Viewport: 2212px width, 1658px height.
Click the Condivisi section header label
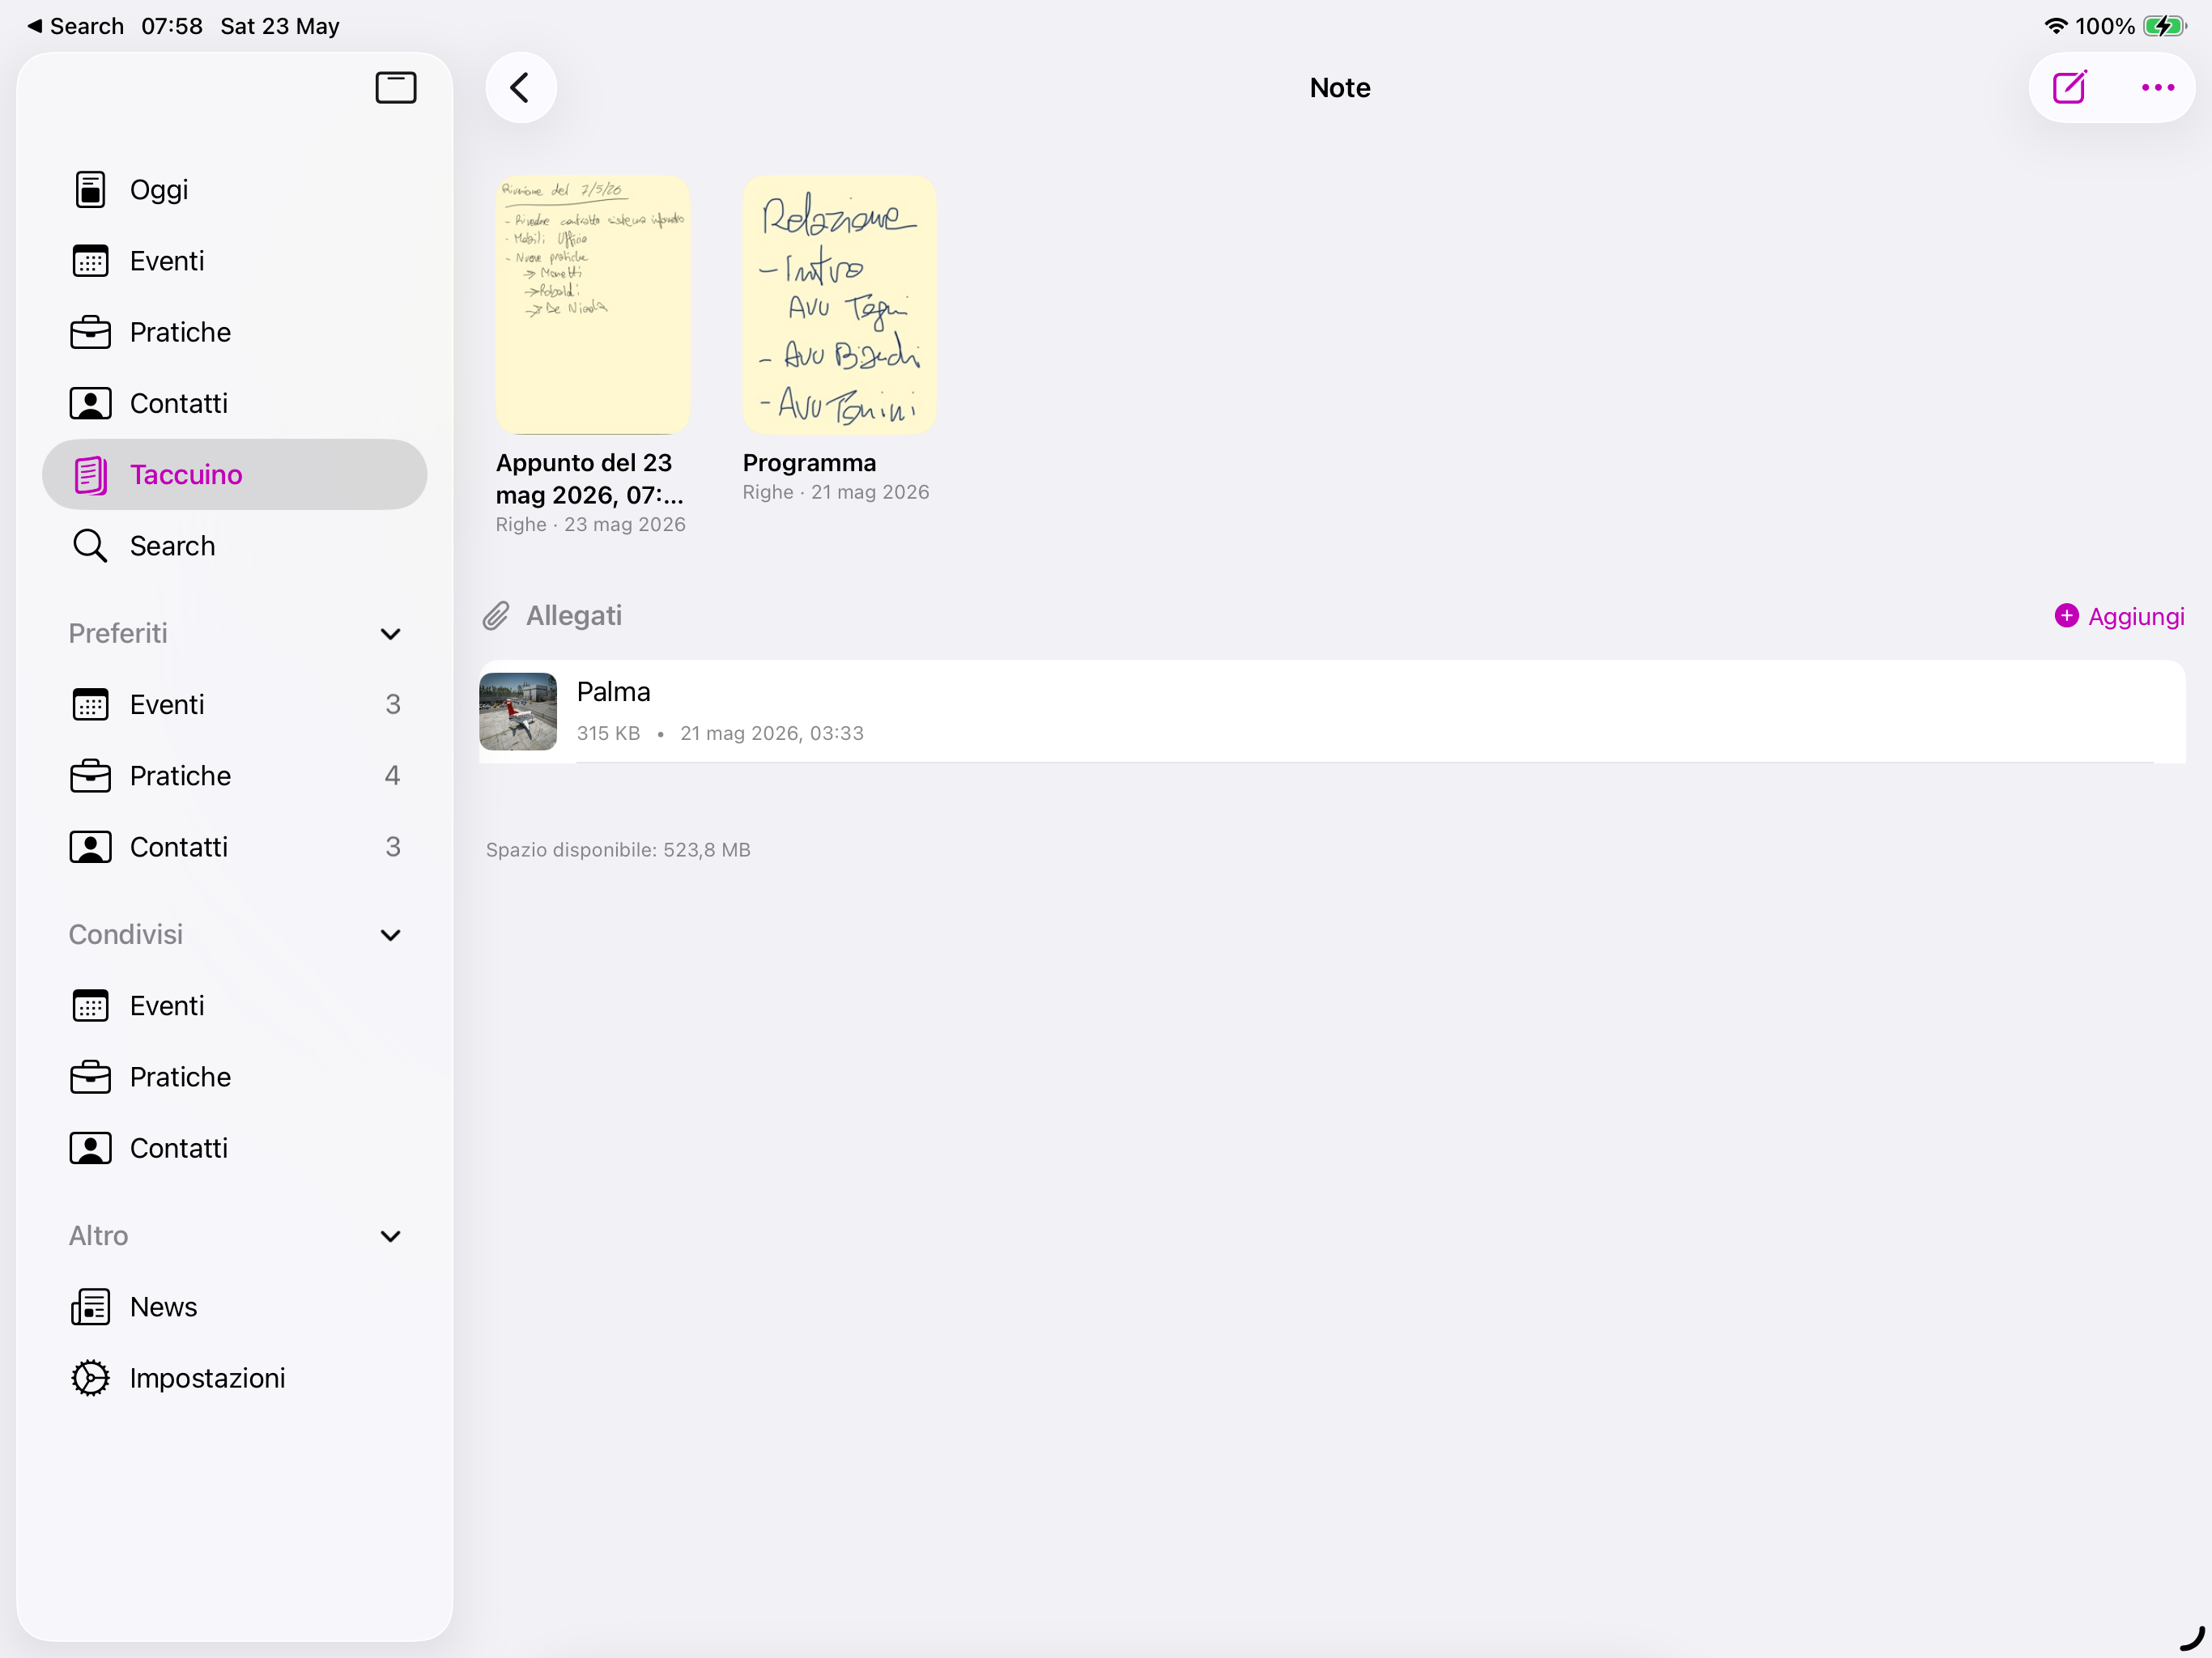(126, 935)
